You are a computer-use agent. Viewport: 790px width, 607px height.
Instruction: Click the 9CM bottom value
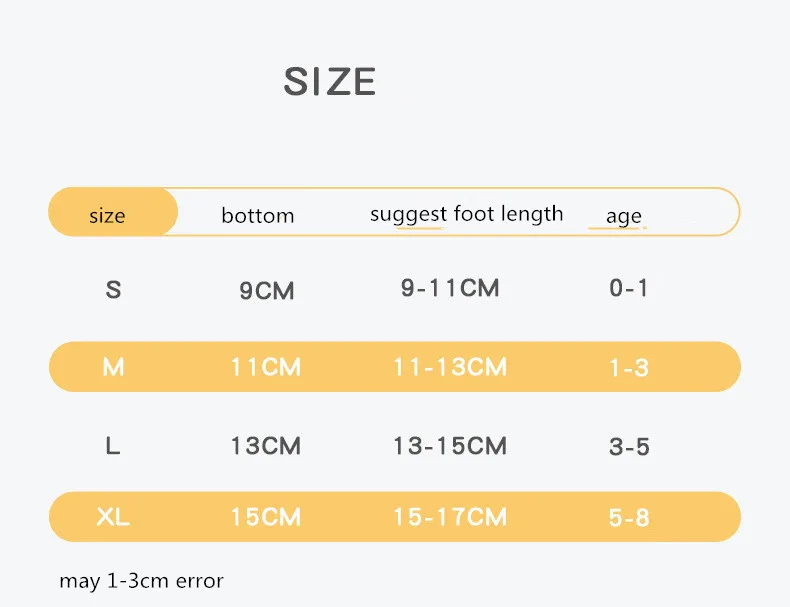tap(266, 291)
